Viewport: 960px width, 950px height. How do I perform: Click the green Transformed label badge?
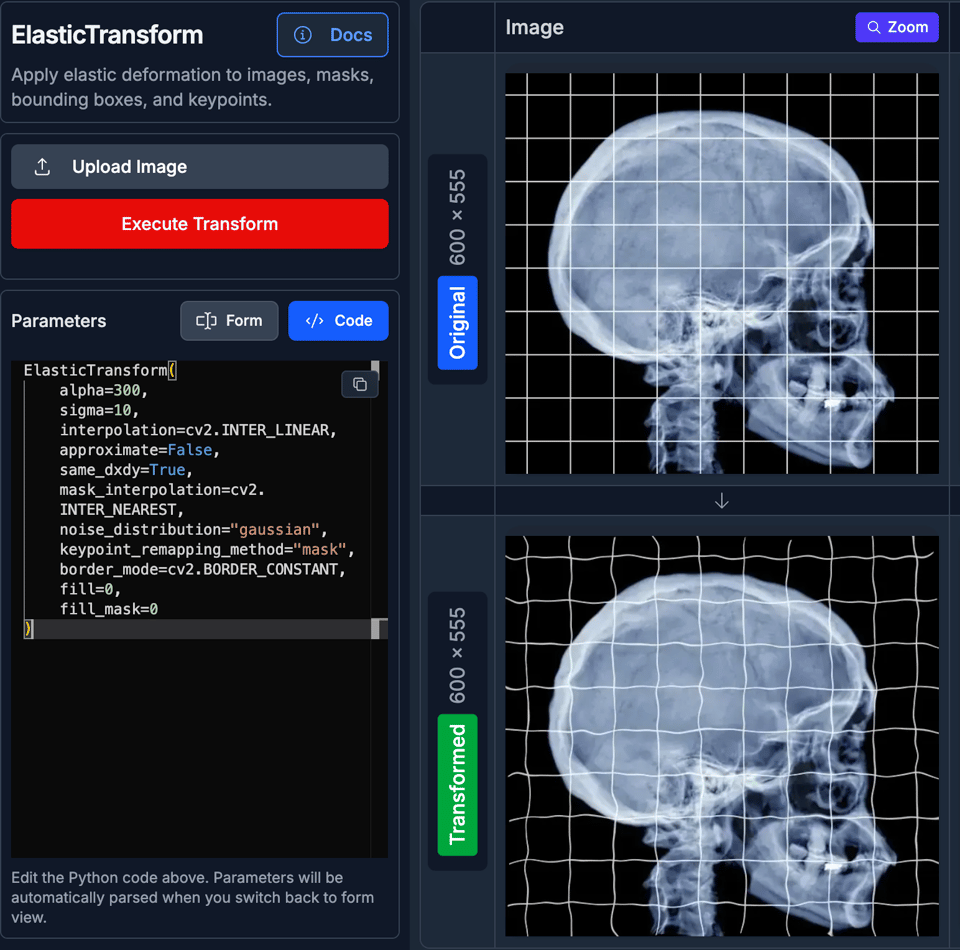[x=458, y=784]
